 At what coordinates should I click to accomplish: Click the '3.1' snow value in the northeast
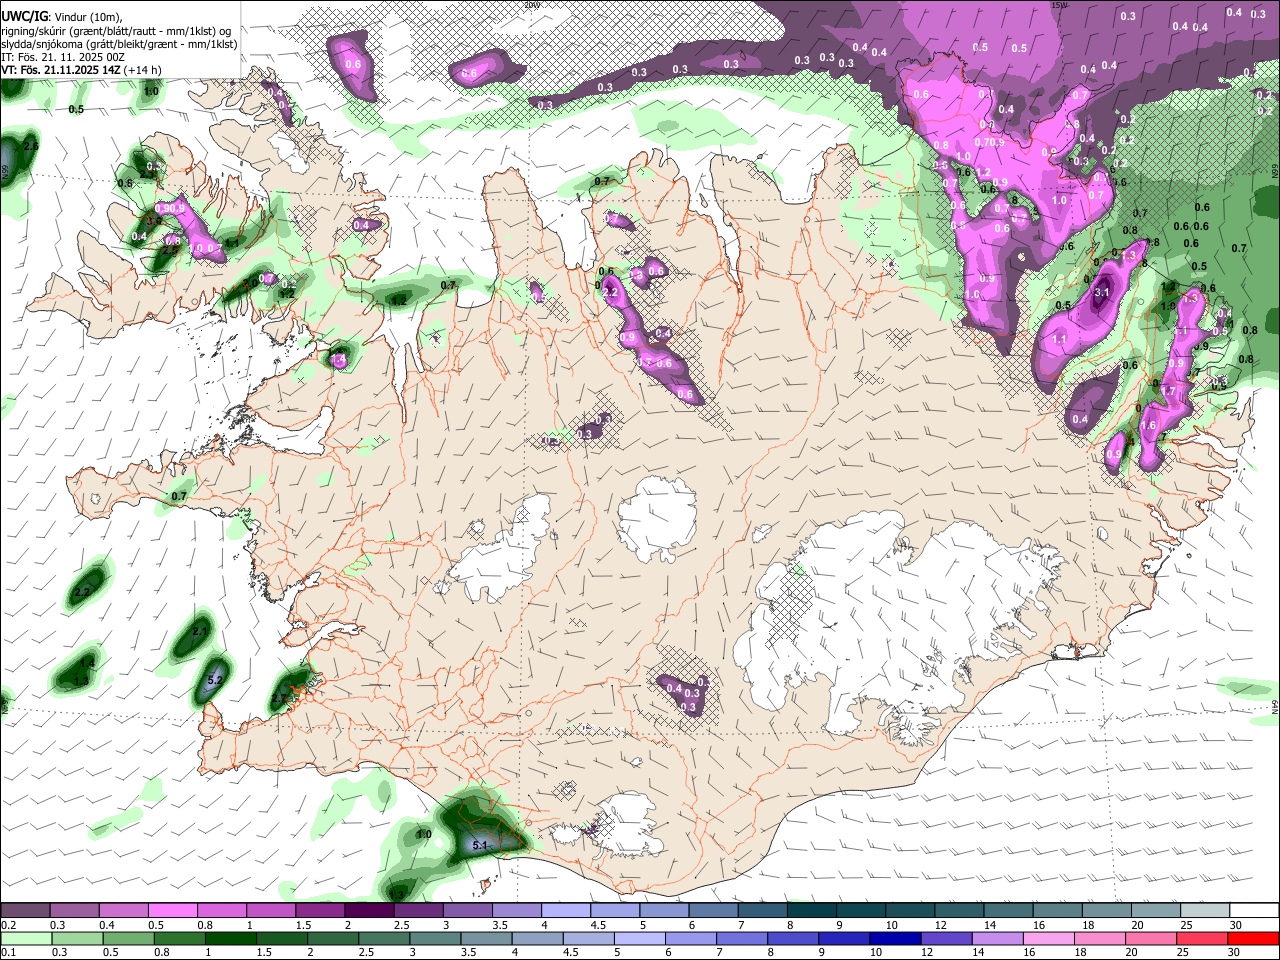tap(1103, 293)
